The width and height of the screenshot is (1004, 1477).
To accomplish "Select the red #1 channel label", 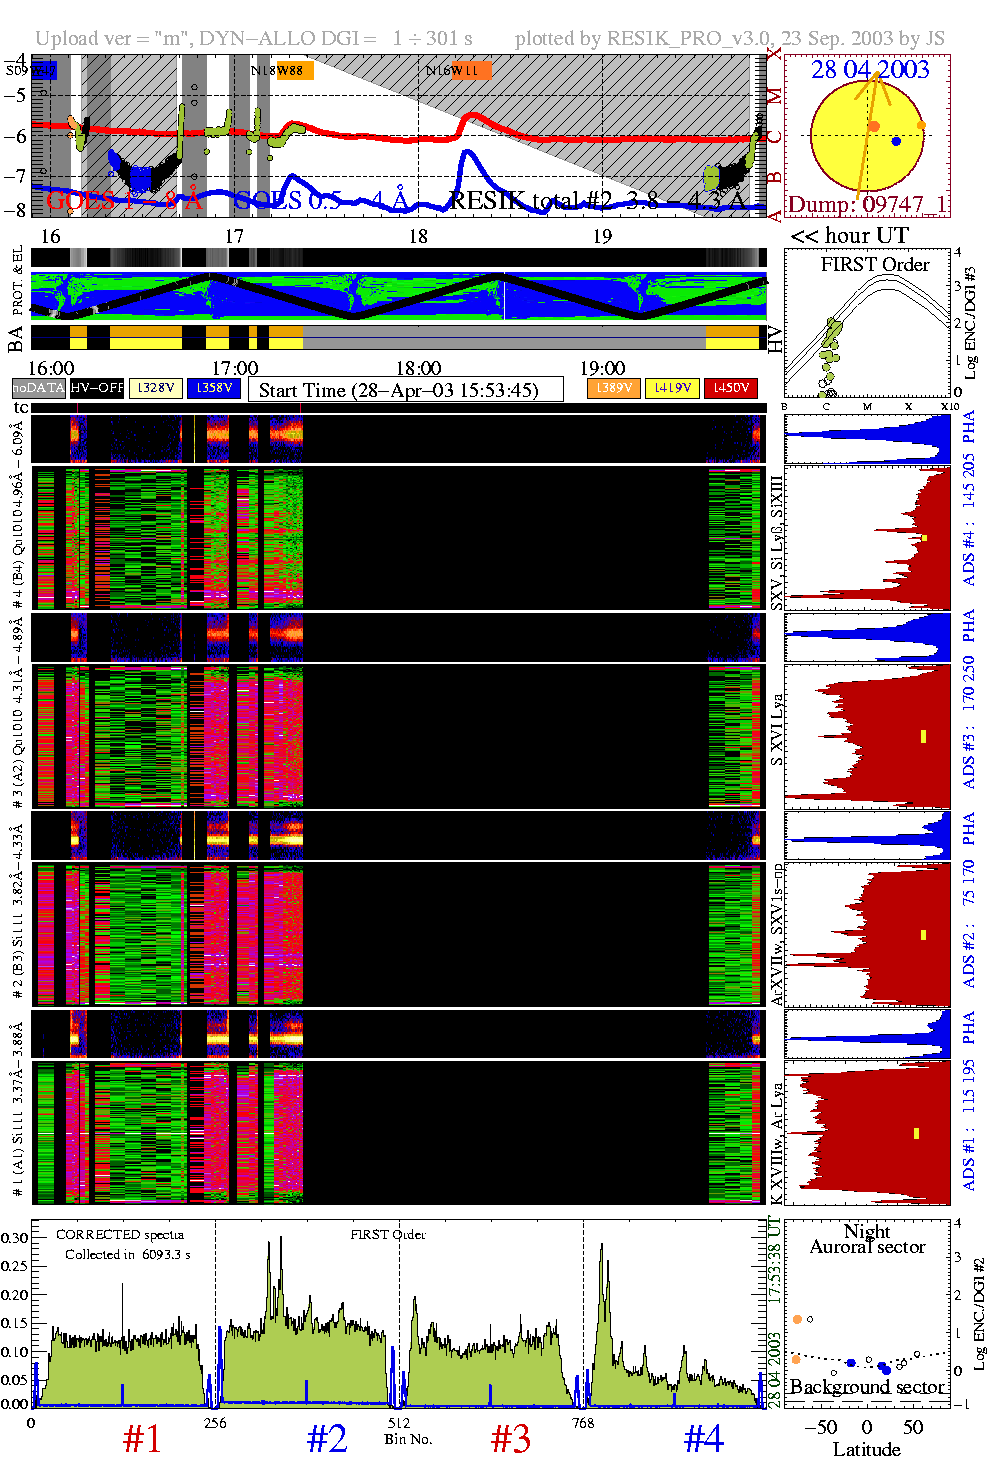I will click(142, 1440).
